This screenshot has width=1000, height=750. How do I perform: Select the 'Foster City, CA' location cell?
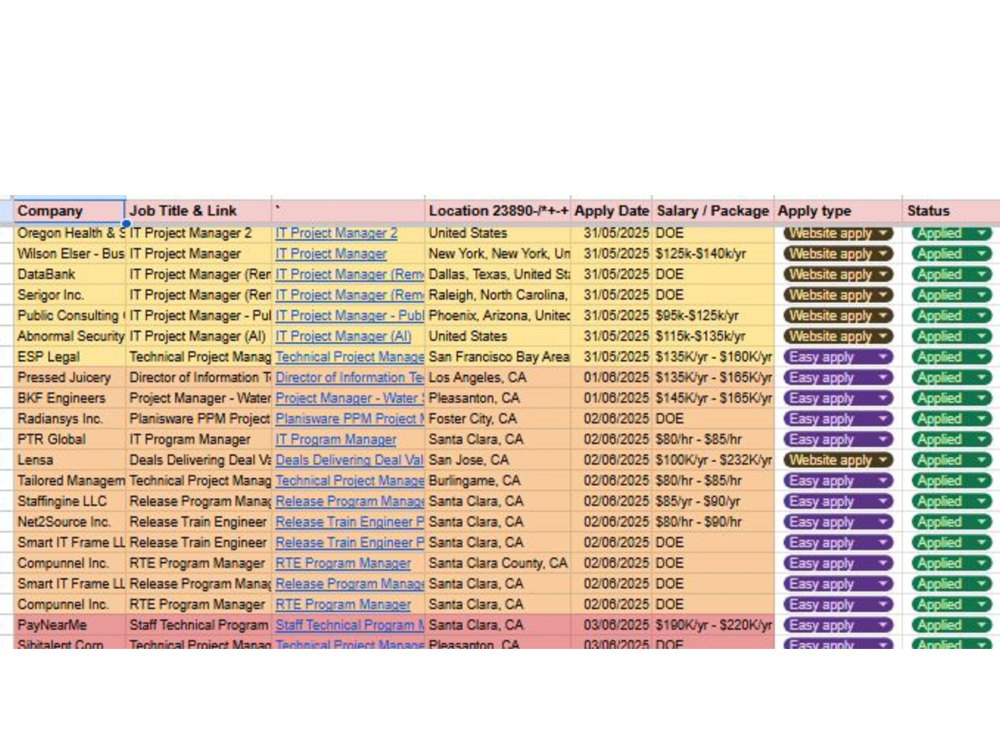point(497,419)
